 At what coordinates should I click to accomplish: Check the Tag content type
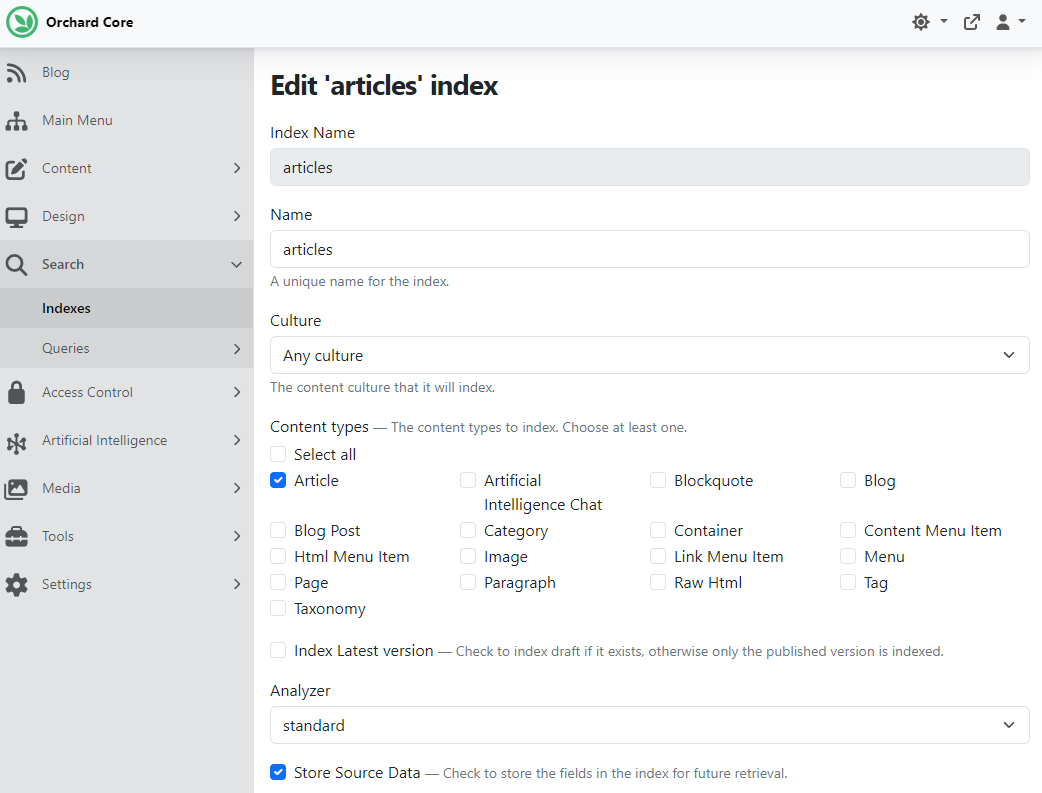[x=848, y=582]
